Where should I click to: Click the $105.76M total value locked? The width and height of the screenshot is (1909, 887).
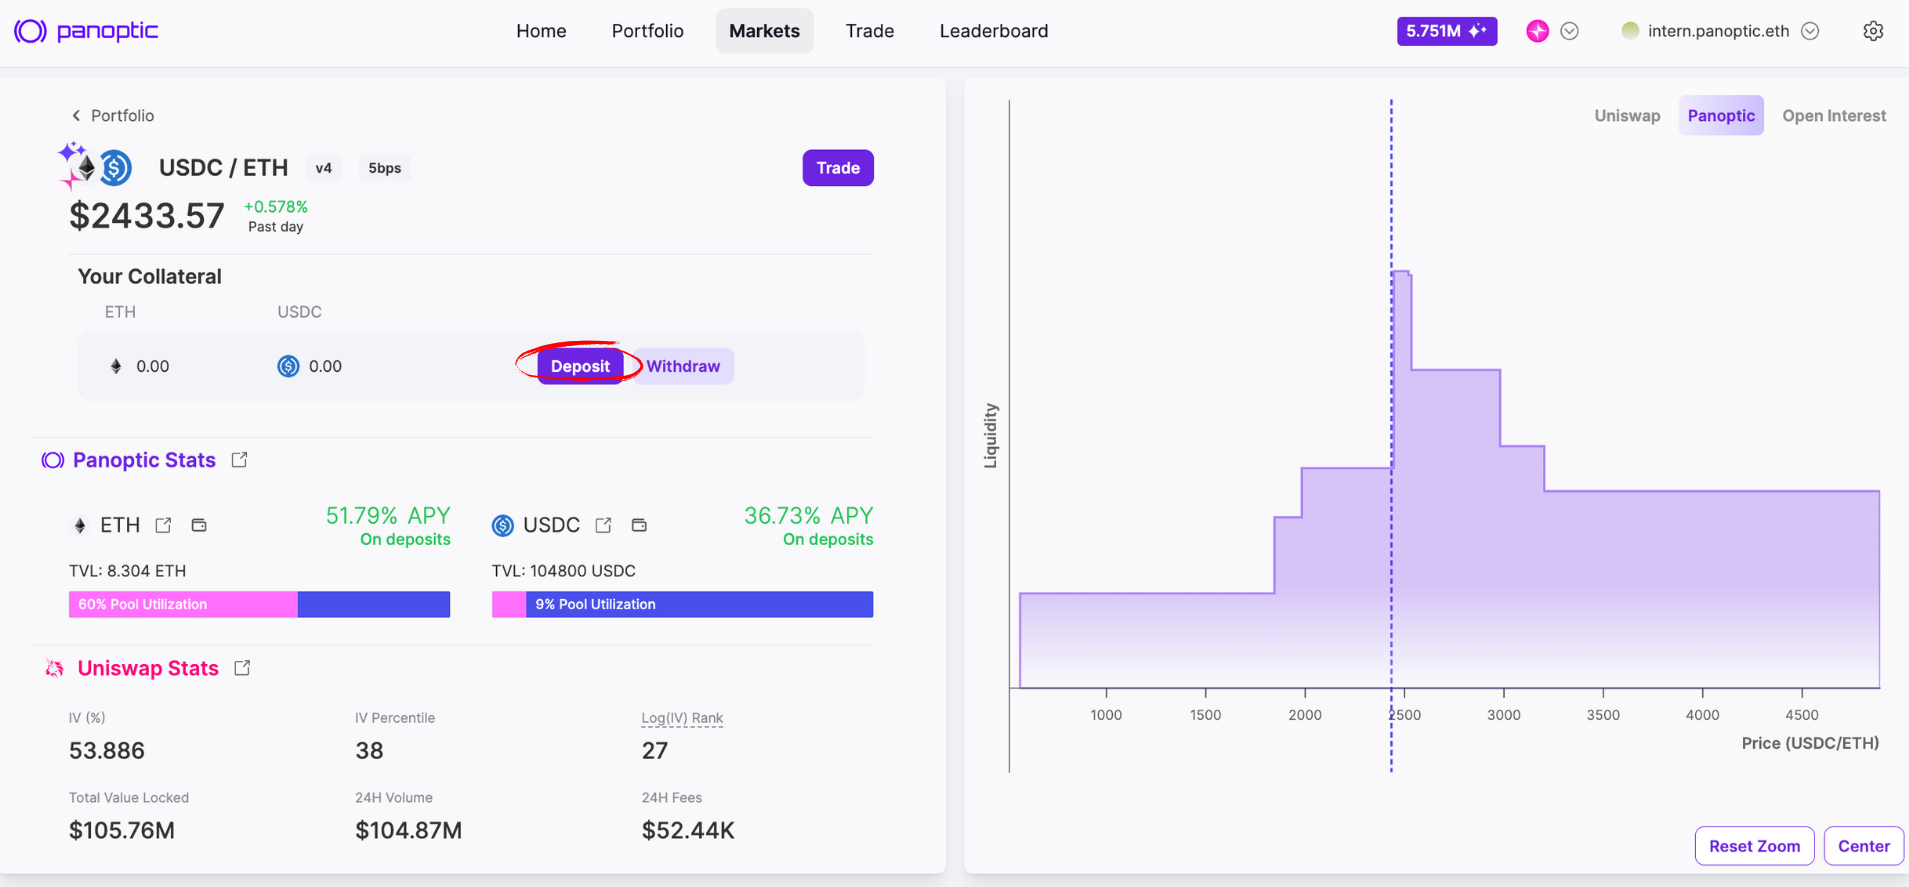(122, 831)
